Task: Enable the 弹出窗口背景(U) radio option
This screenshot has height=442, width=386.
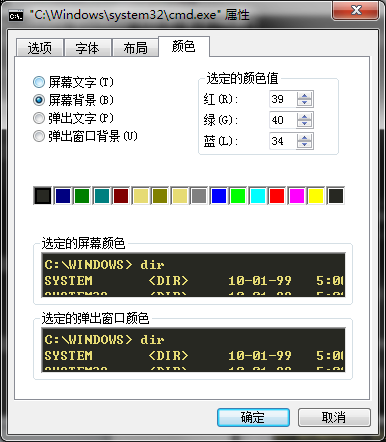Action: tap(85, 136)
